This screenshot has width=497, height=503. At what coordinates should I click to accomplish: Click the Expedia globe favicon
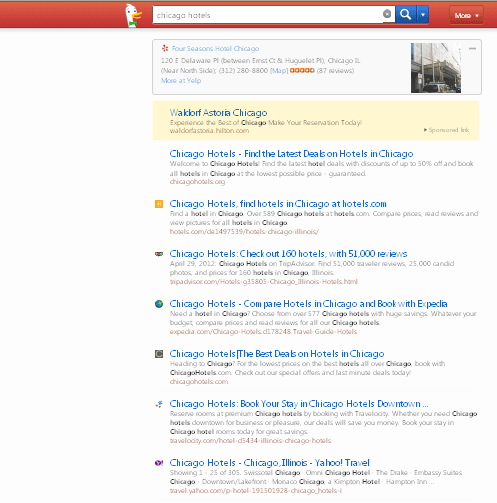159,304
